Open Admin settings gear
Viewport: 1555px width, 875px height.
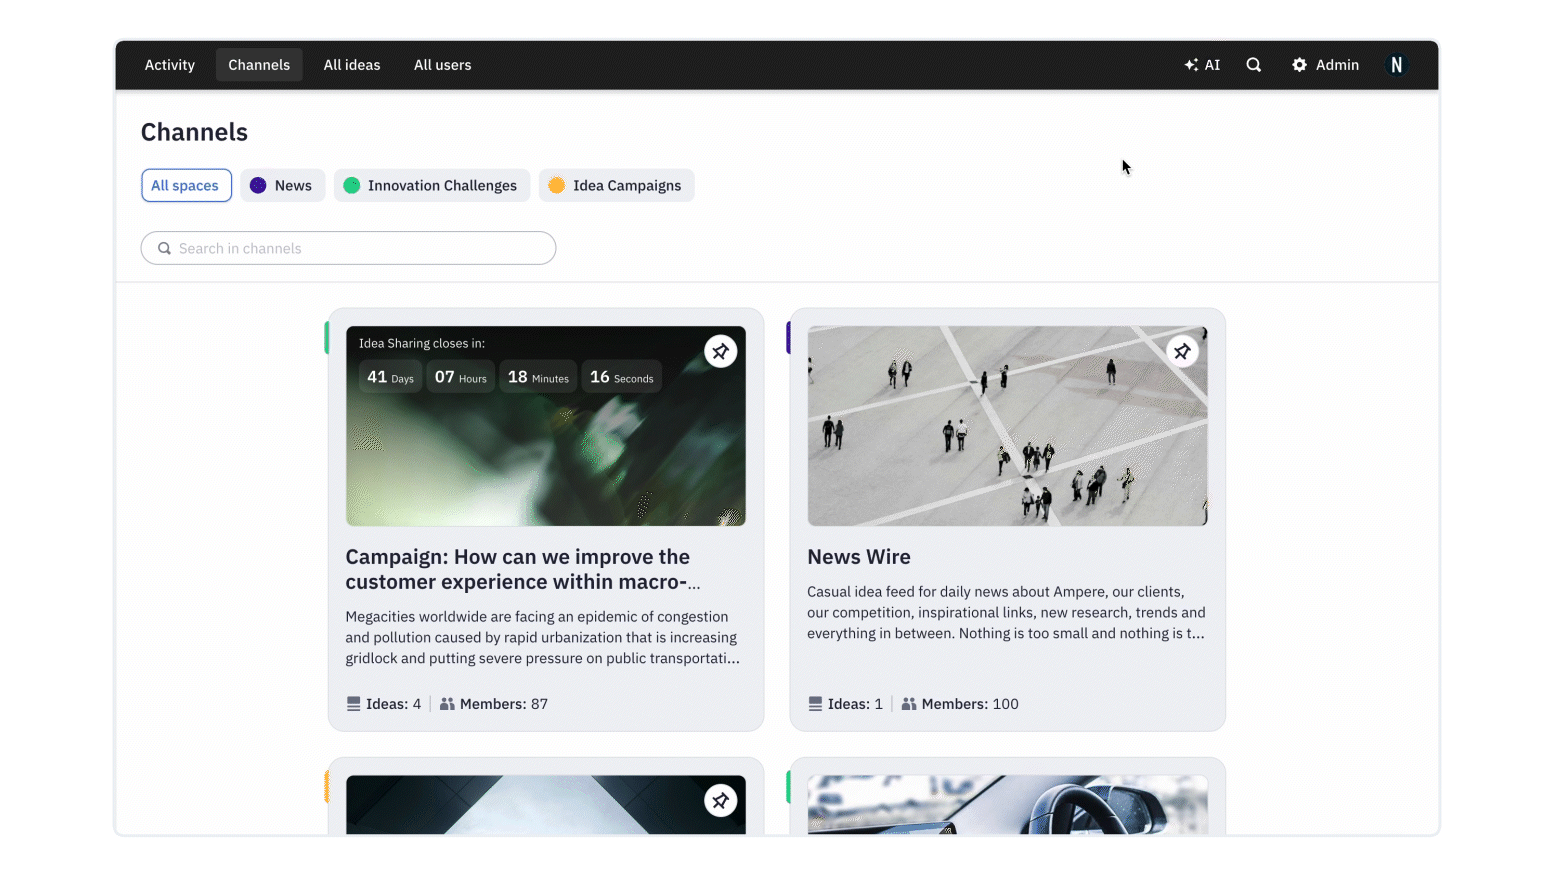tap(1325, 65)
